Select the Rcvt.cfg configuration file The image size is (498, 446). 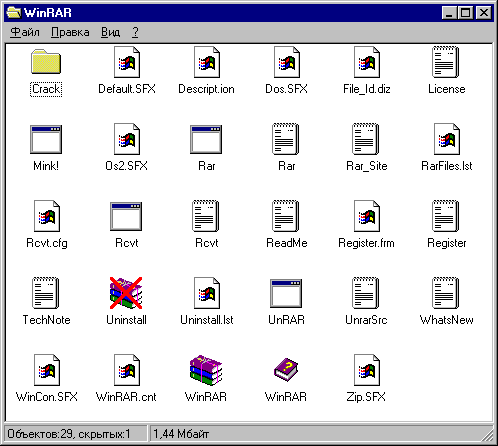click(x=47, y=216)
